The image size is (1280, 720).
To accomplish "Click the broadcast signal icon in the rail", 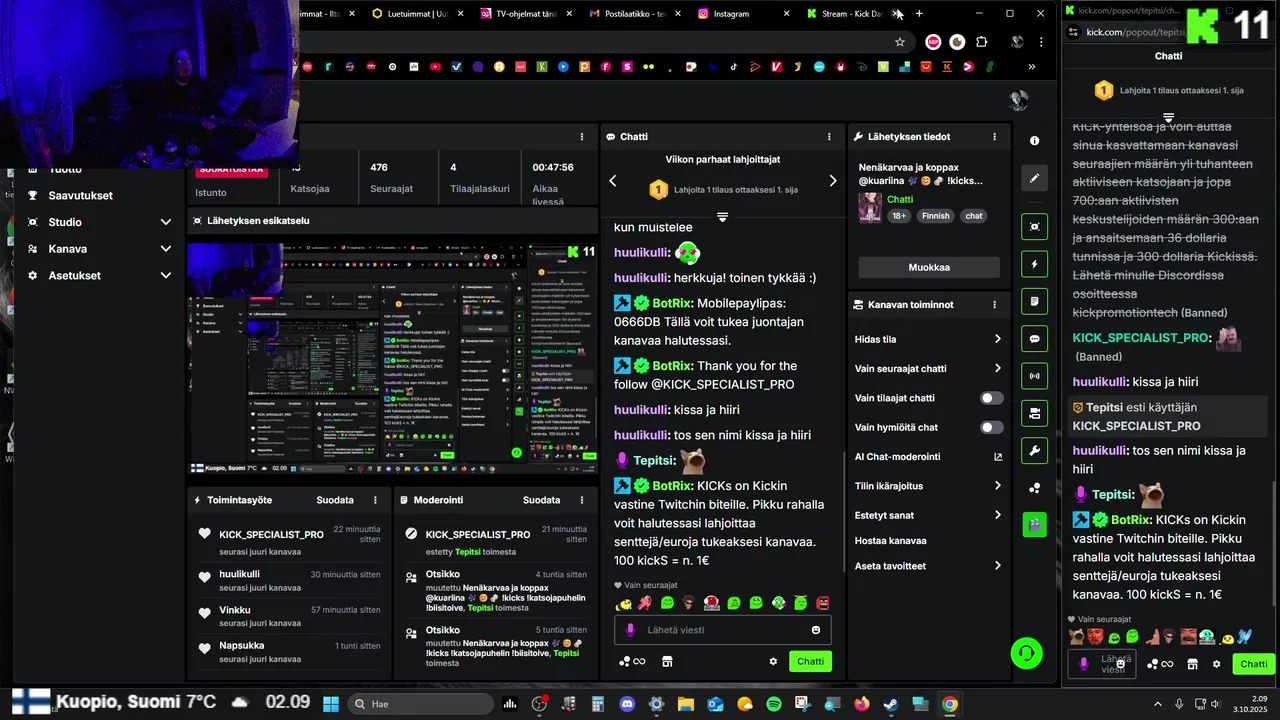I will click(1035, 376).
